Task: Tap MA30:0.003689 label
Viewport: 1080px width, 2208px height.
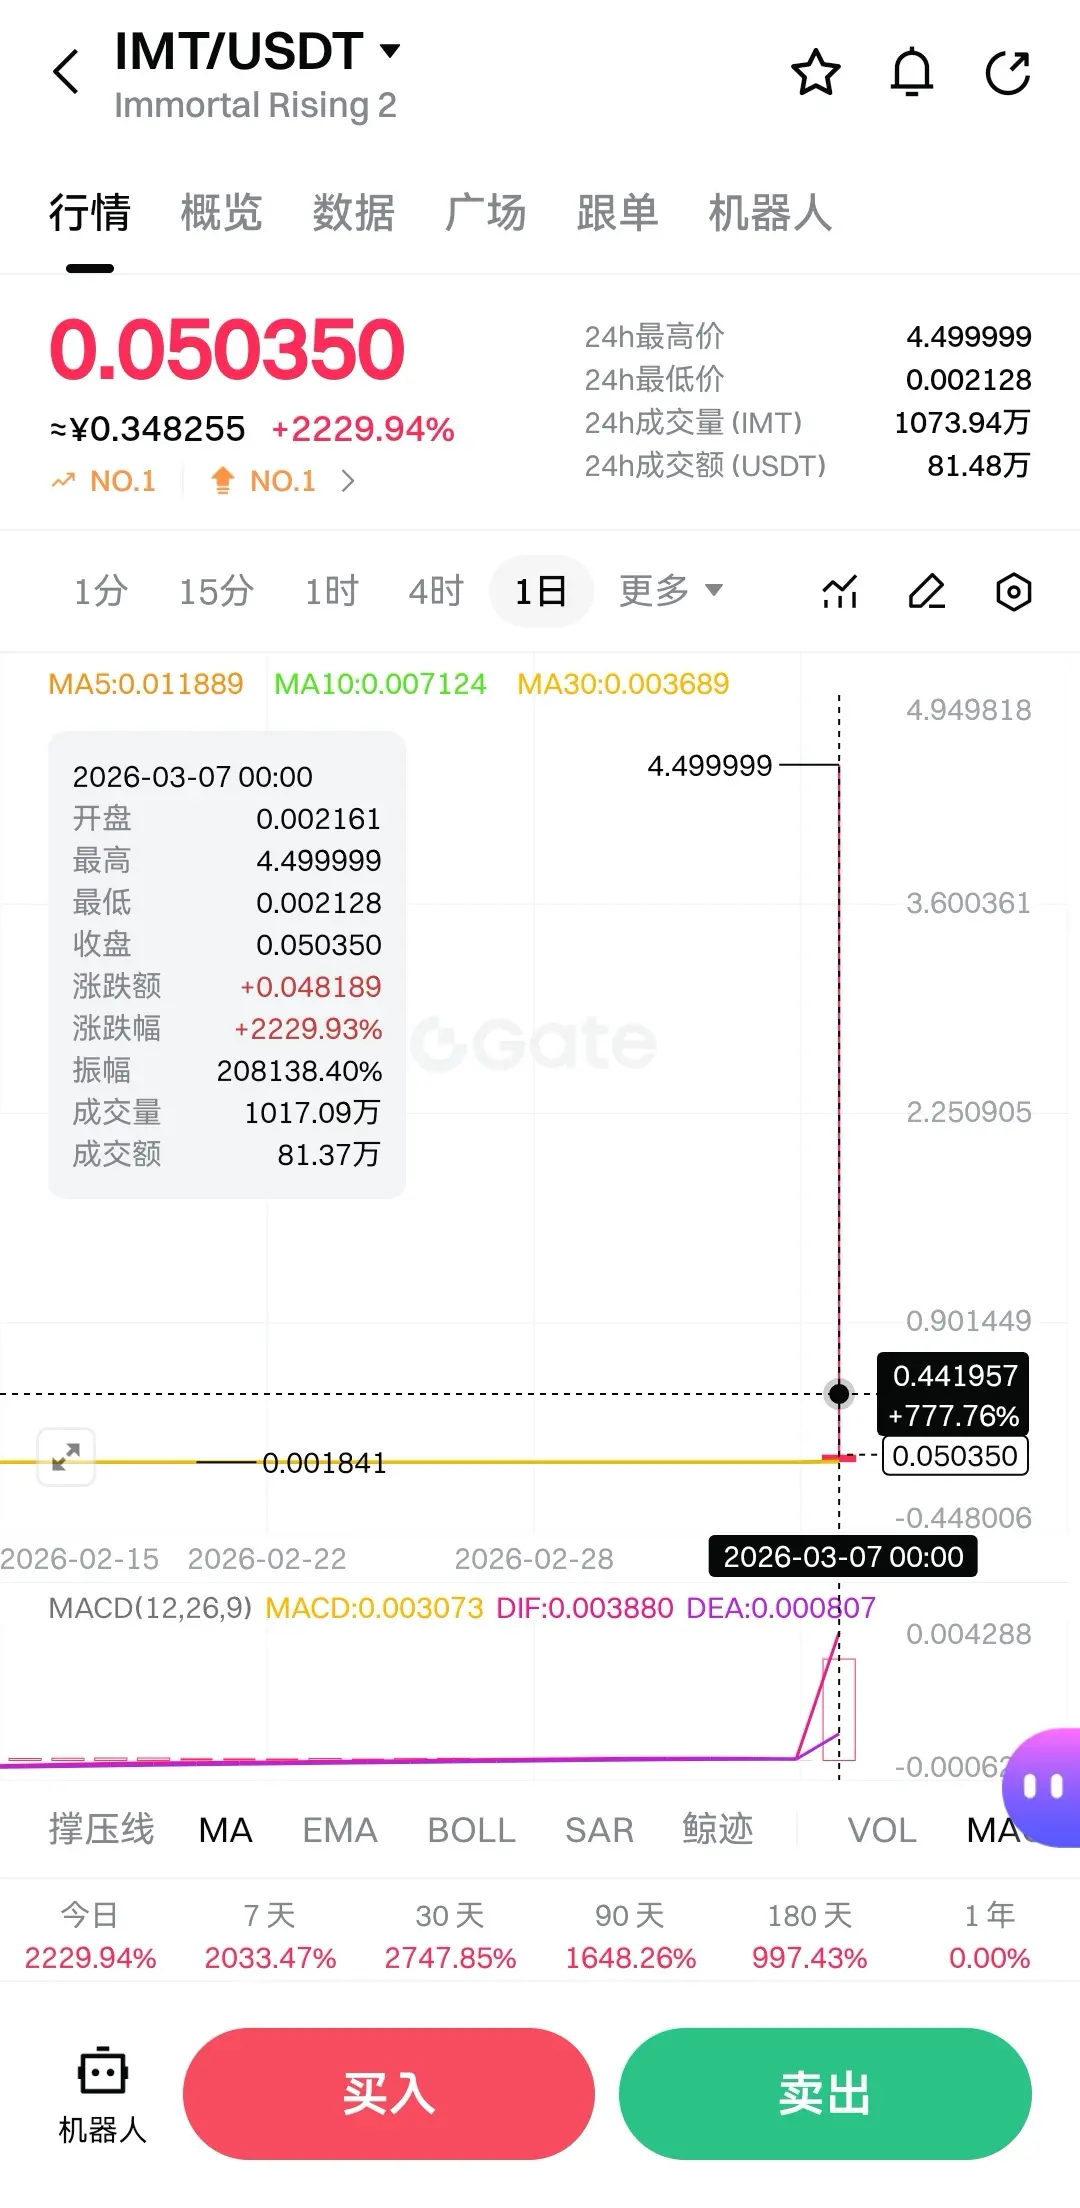Action: [623, 684]
